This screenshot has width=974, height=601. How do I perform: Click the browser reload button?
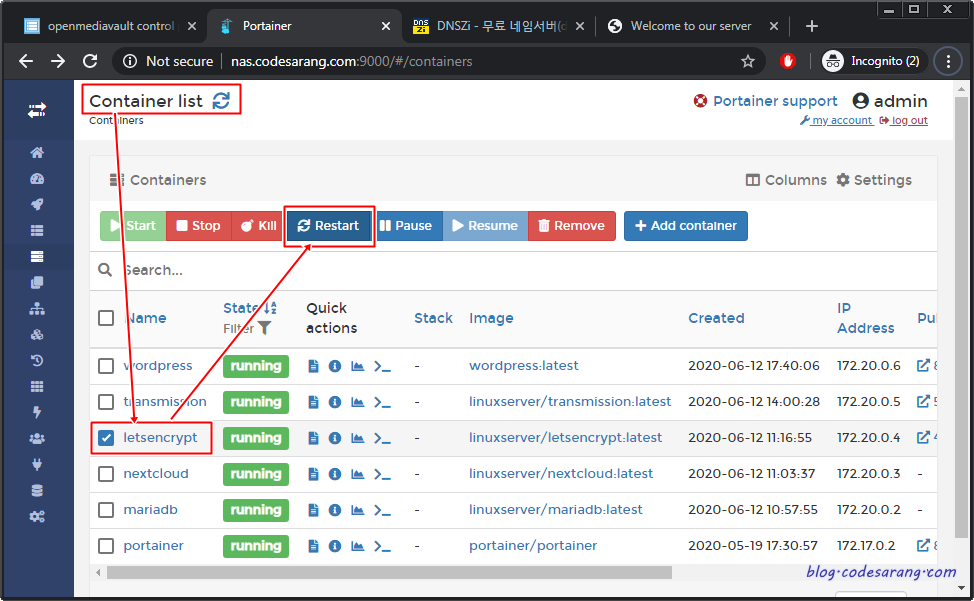click(90, 61)
